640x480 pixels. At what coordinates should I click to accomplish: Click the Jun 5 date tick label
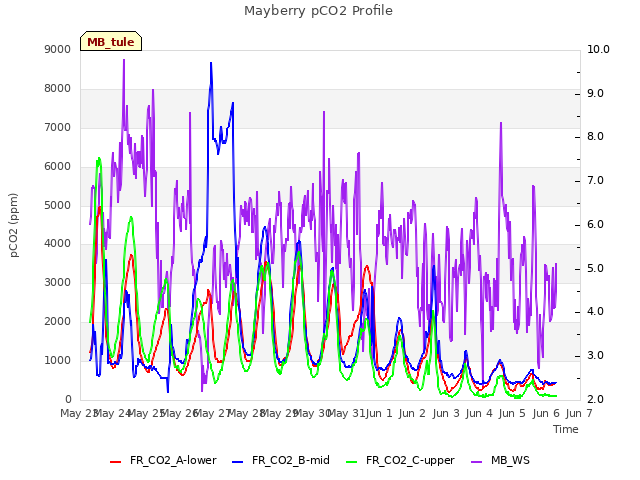point(512,413)
